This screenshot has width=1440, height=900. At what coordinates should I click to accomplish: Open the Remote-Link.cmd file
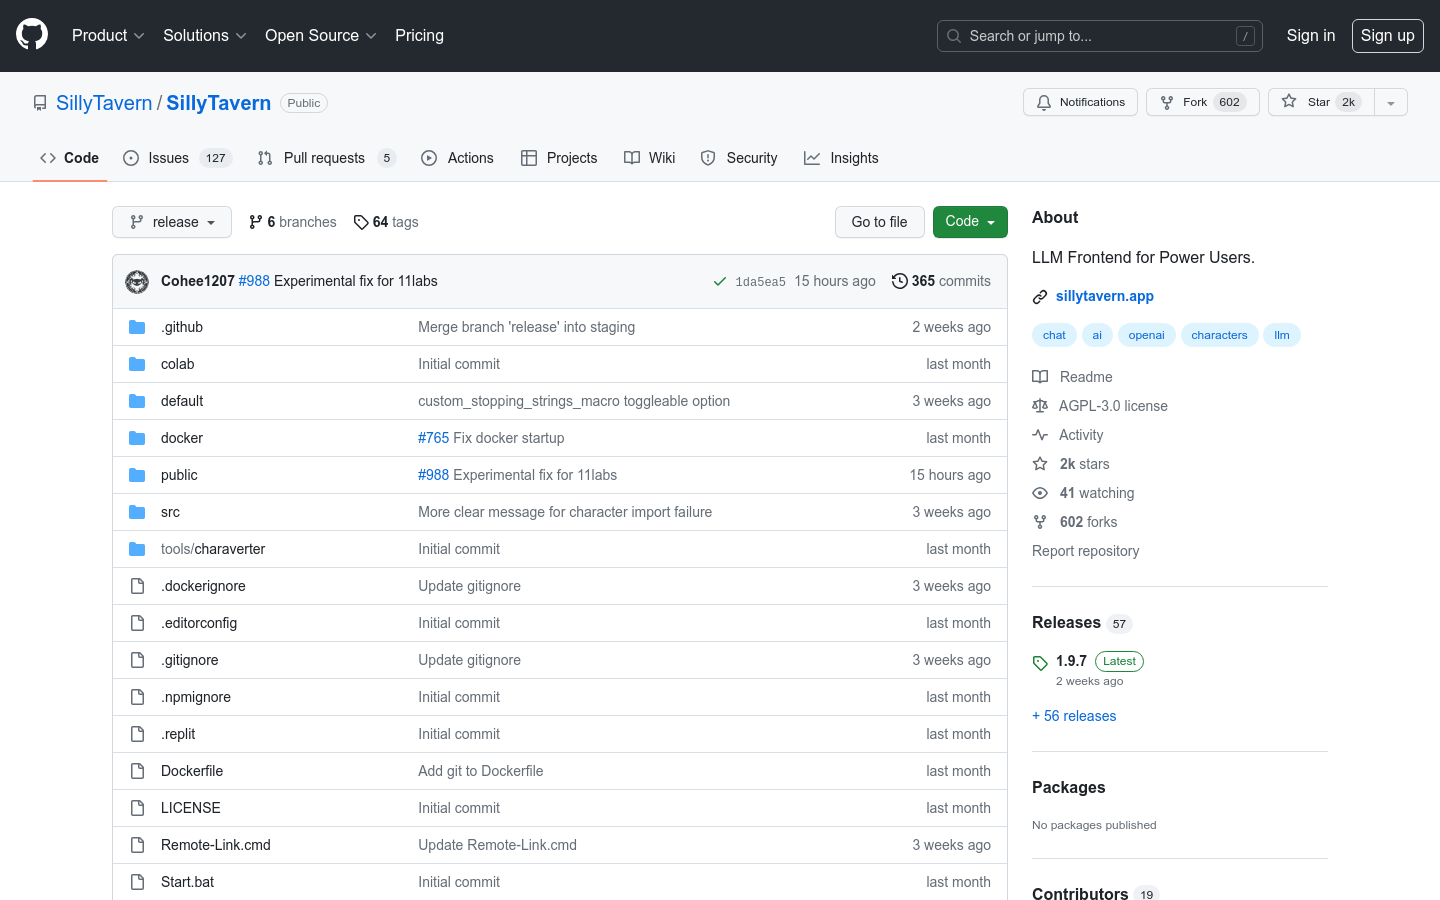click(216, 845)
